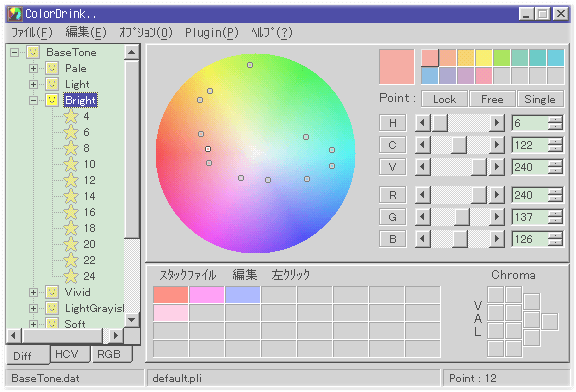Viewport: 576px width, 392px height.
Task: Click the tree scrollbar up arrow
Action: pyautogui.click(x=132, y=52)
